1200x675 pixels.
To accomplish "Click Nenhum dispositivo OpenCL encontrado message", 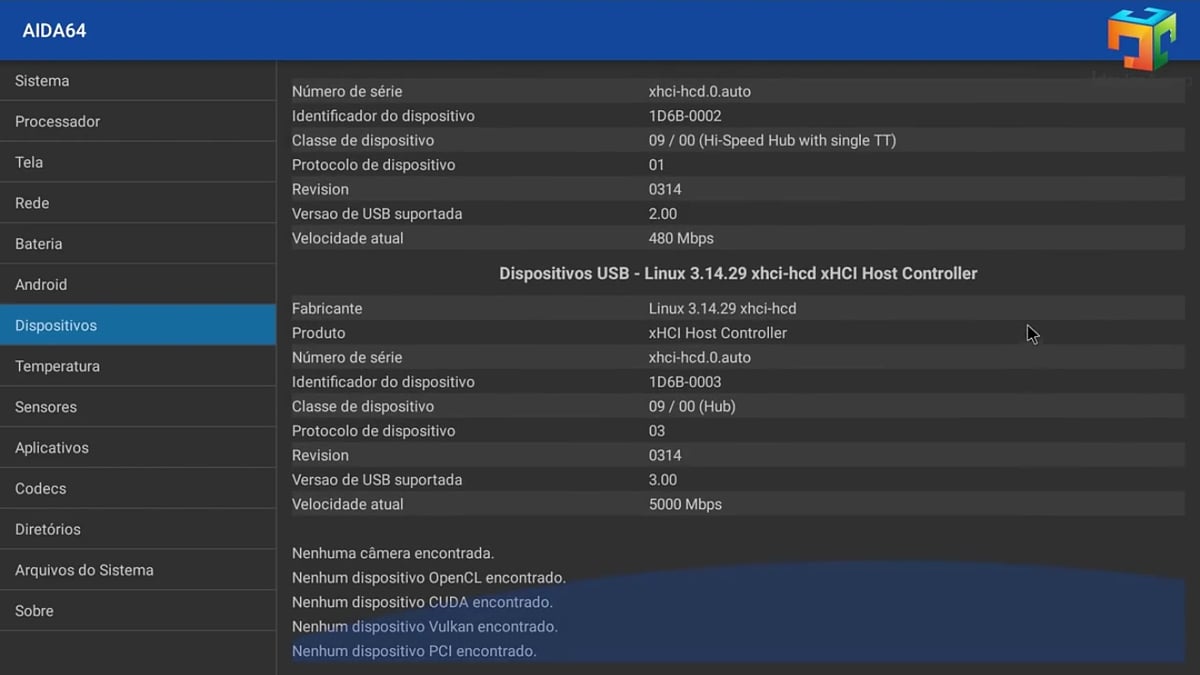I will [x=429, y=577].
